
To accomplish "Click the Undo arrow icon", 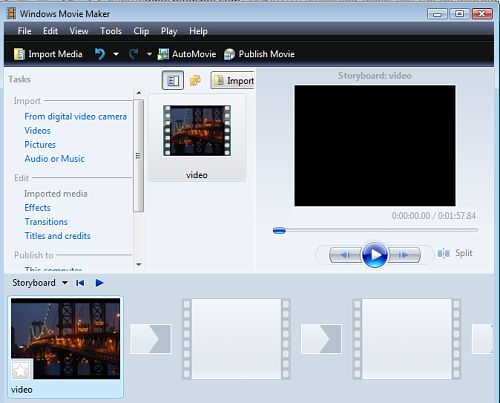I will coord(99,54).
